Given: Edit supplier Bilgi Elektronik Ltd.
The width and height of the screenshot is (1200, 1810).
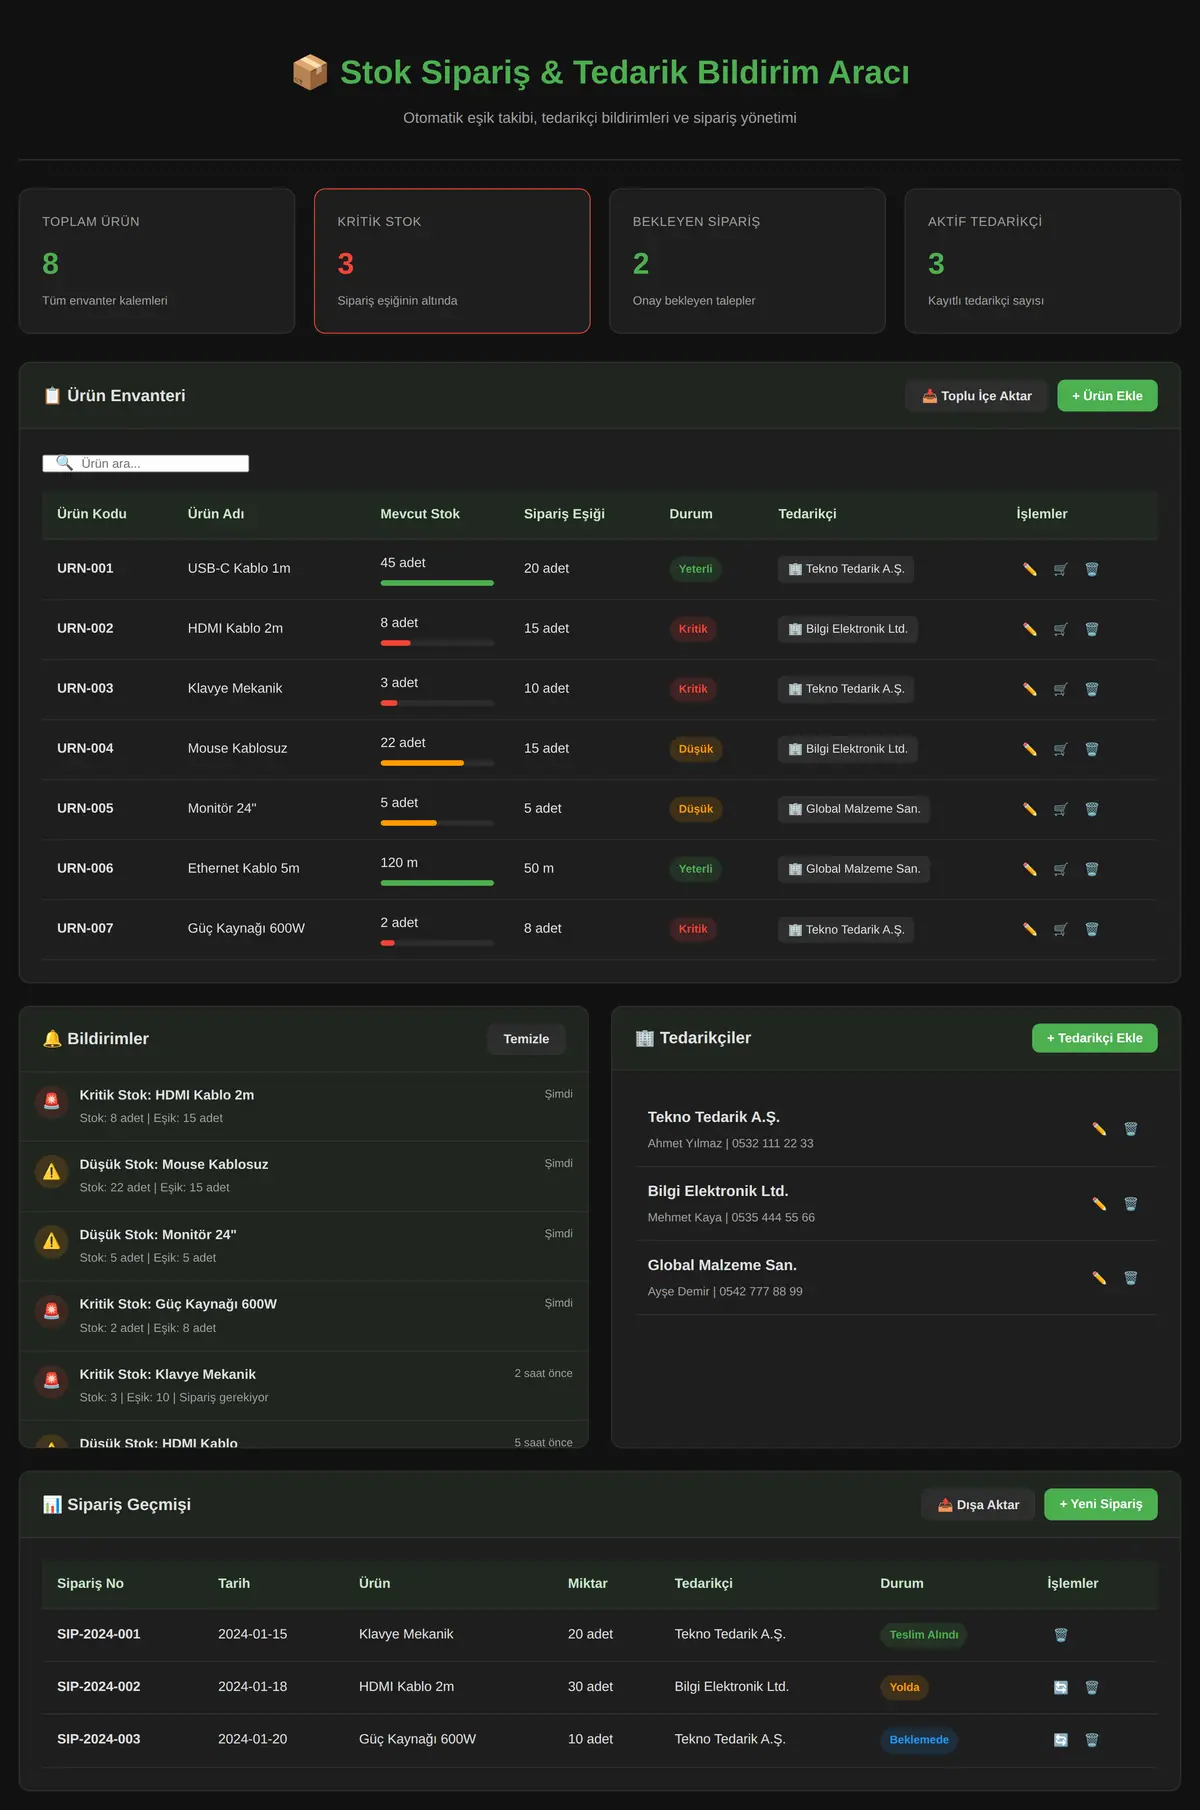Looking at the screenshot, I should pyautogui.click(x=1099, y=1204).
